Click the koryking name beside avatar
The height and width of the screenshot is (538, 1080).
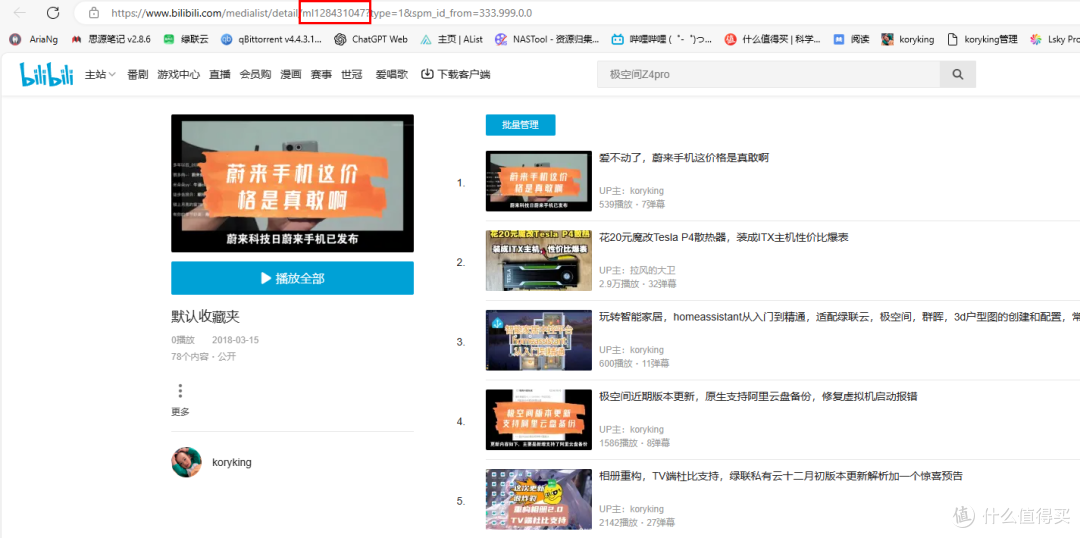coord(231,462)
